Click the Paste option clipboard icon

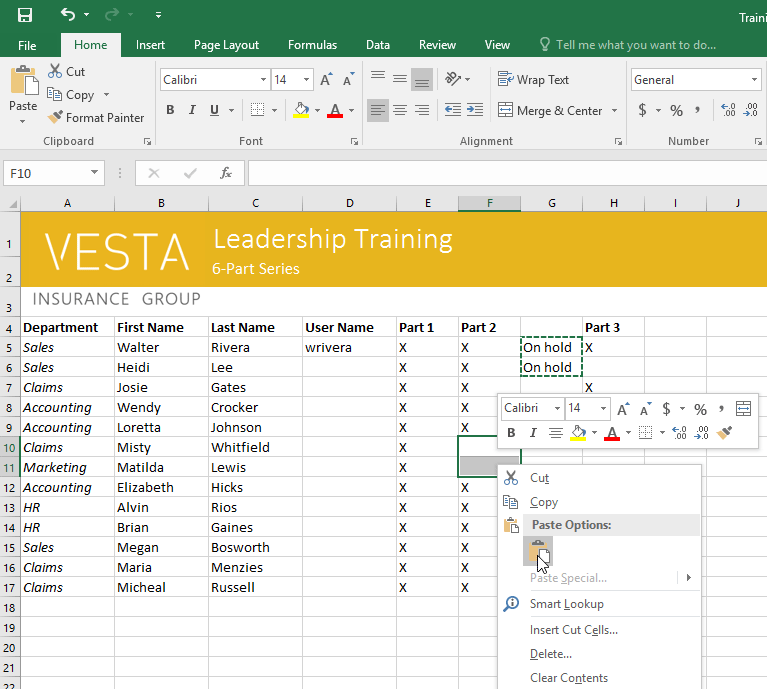tap(537, 551)
